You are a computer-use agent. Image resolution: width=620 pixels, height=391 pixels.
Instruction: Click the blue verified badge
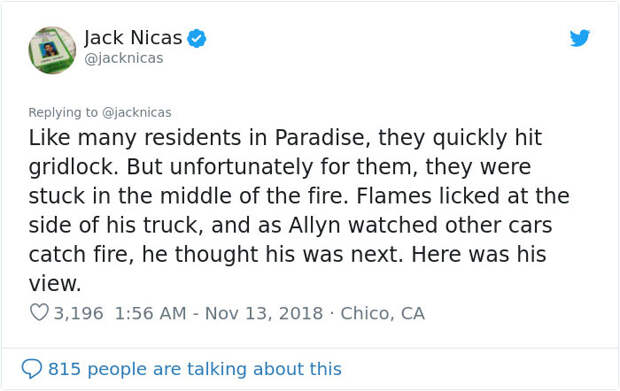197,38
